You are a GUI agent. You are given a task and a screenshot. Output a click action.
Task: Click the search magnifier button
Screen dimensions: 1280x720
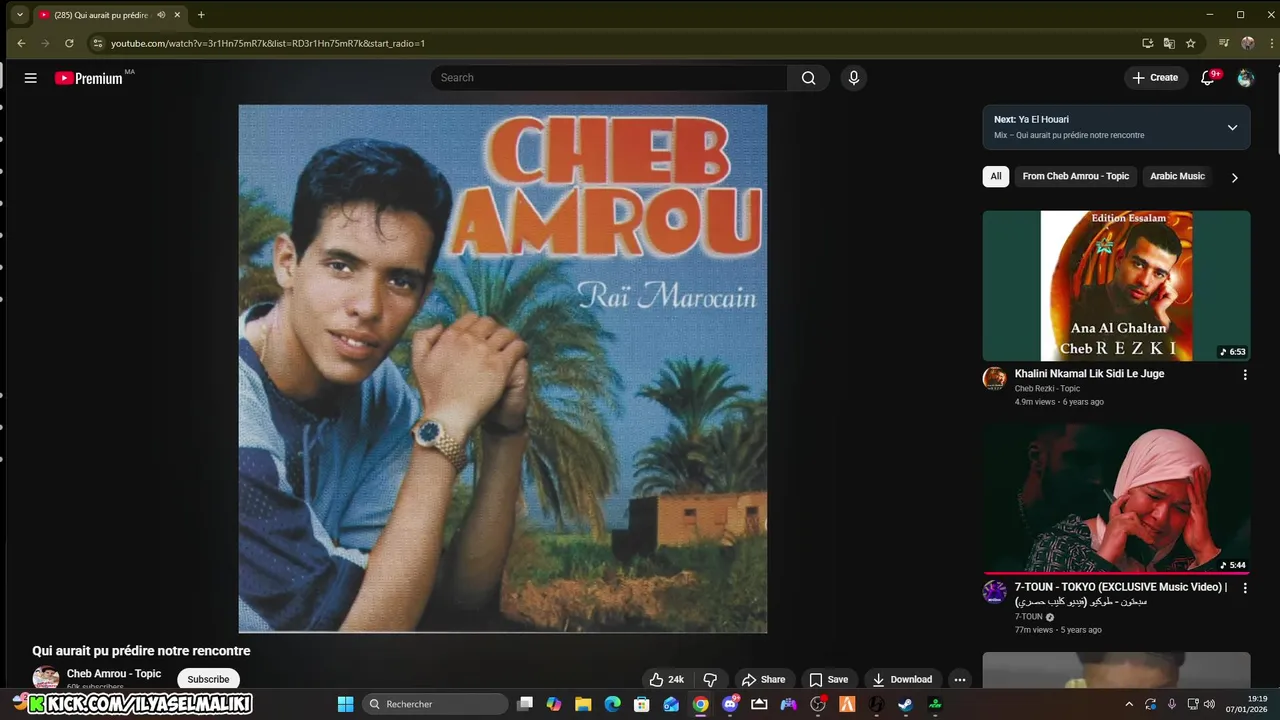(808, 78)
